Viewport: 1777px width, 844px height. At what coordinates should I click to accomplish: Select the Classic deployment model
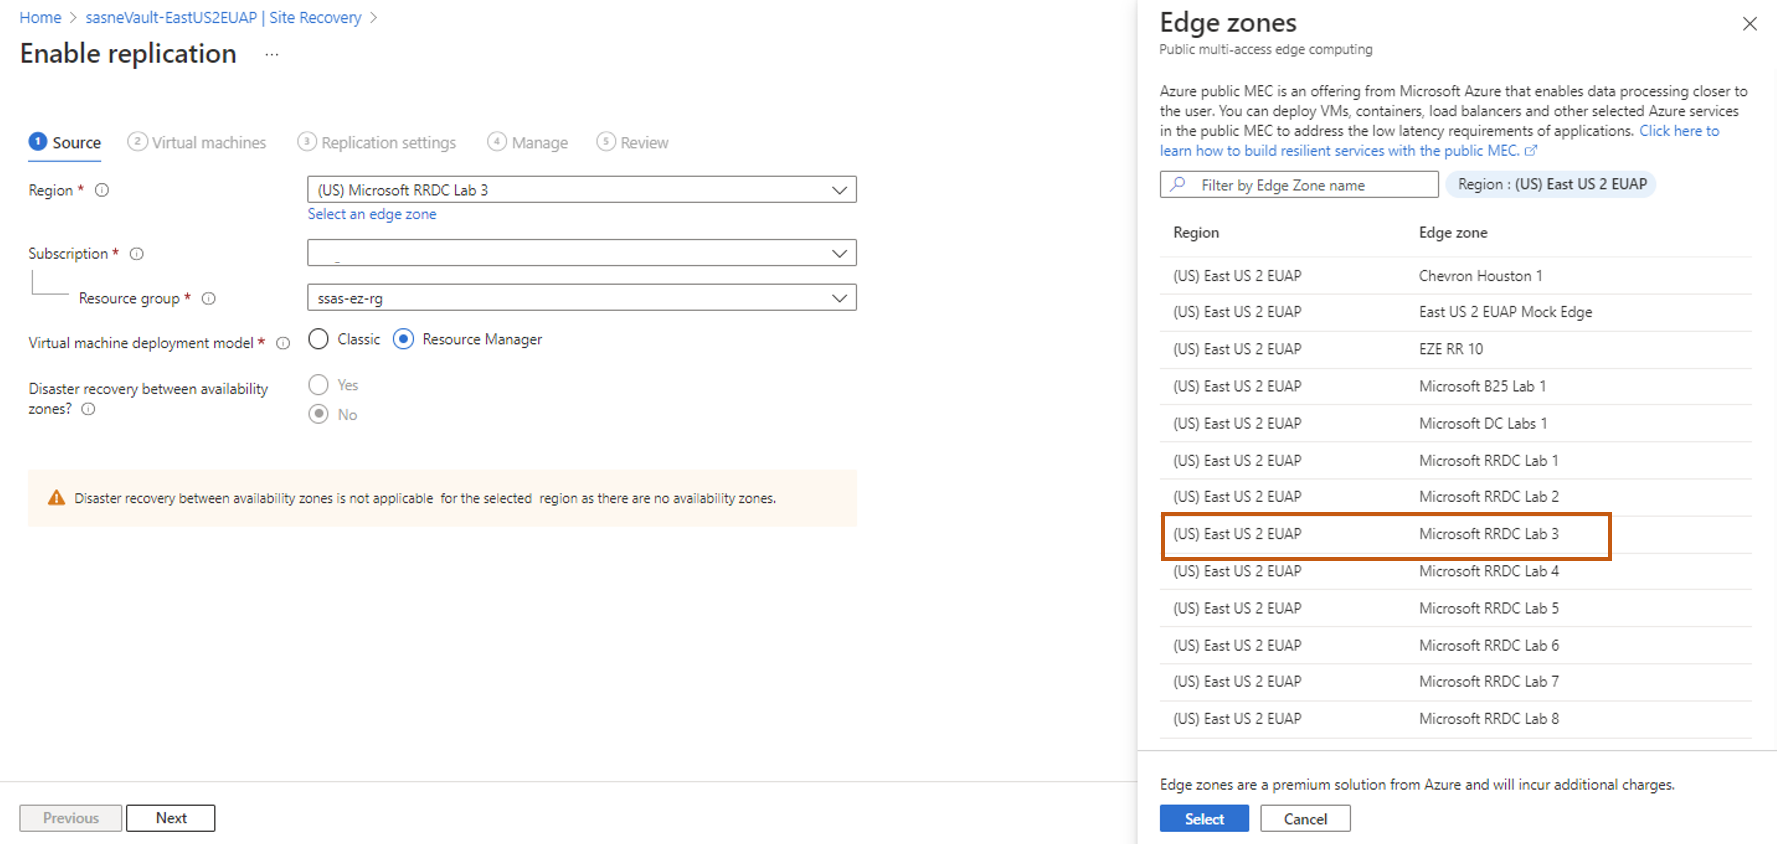(x=319, y=339)
